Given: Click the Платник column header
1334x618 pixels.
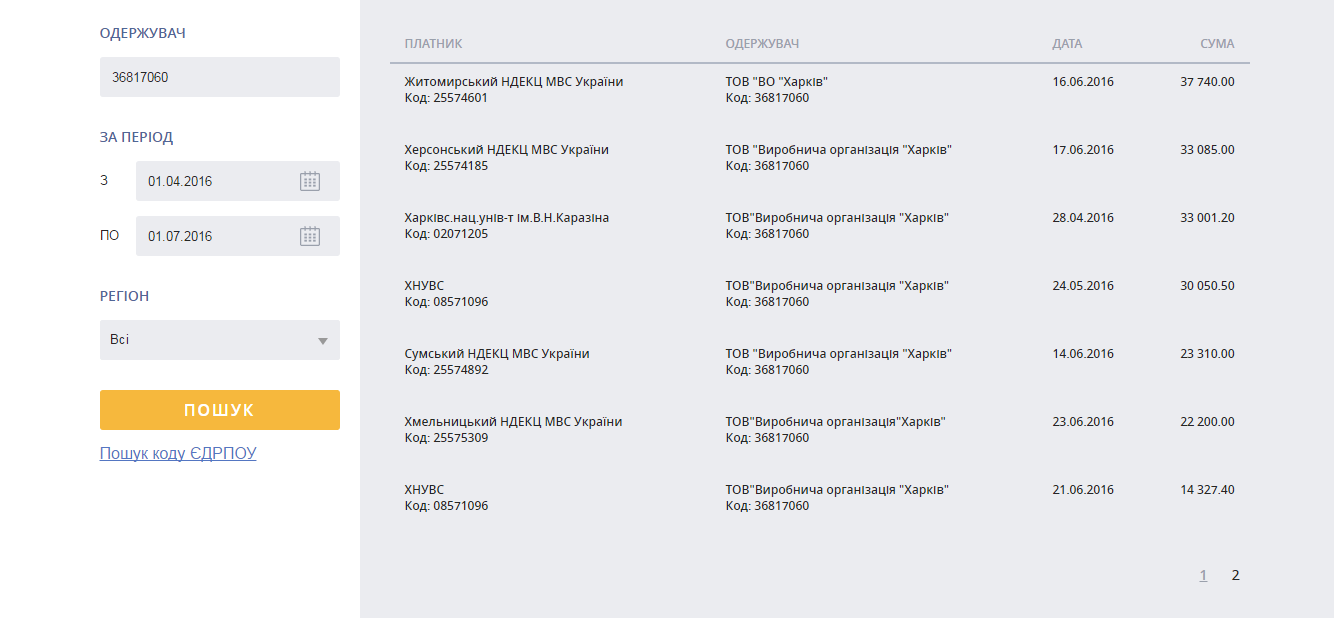Looking at the screenshot, I should click(433, 44).
